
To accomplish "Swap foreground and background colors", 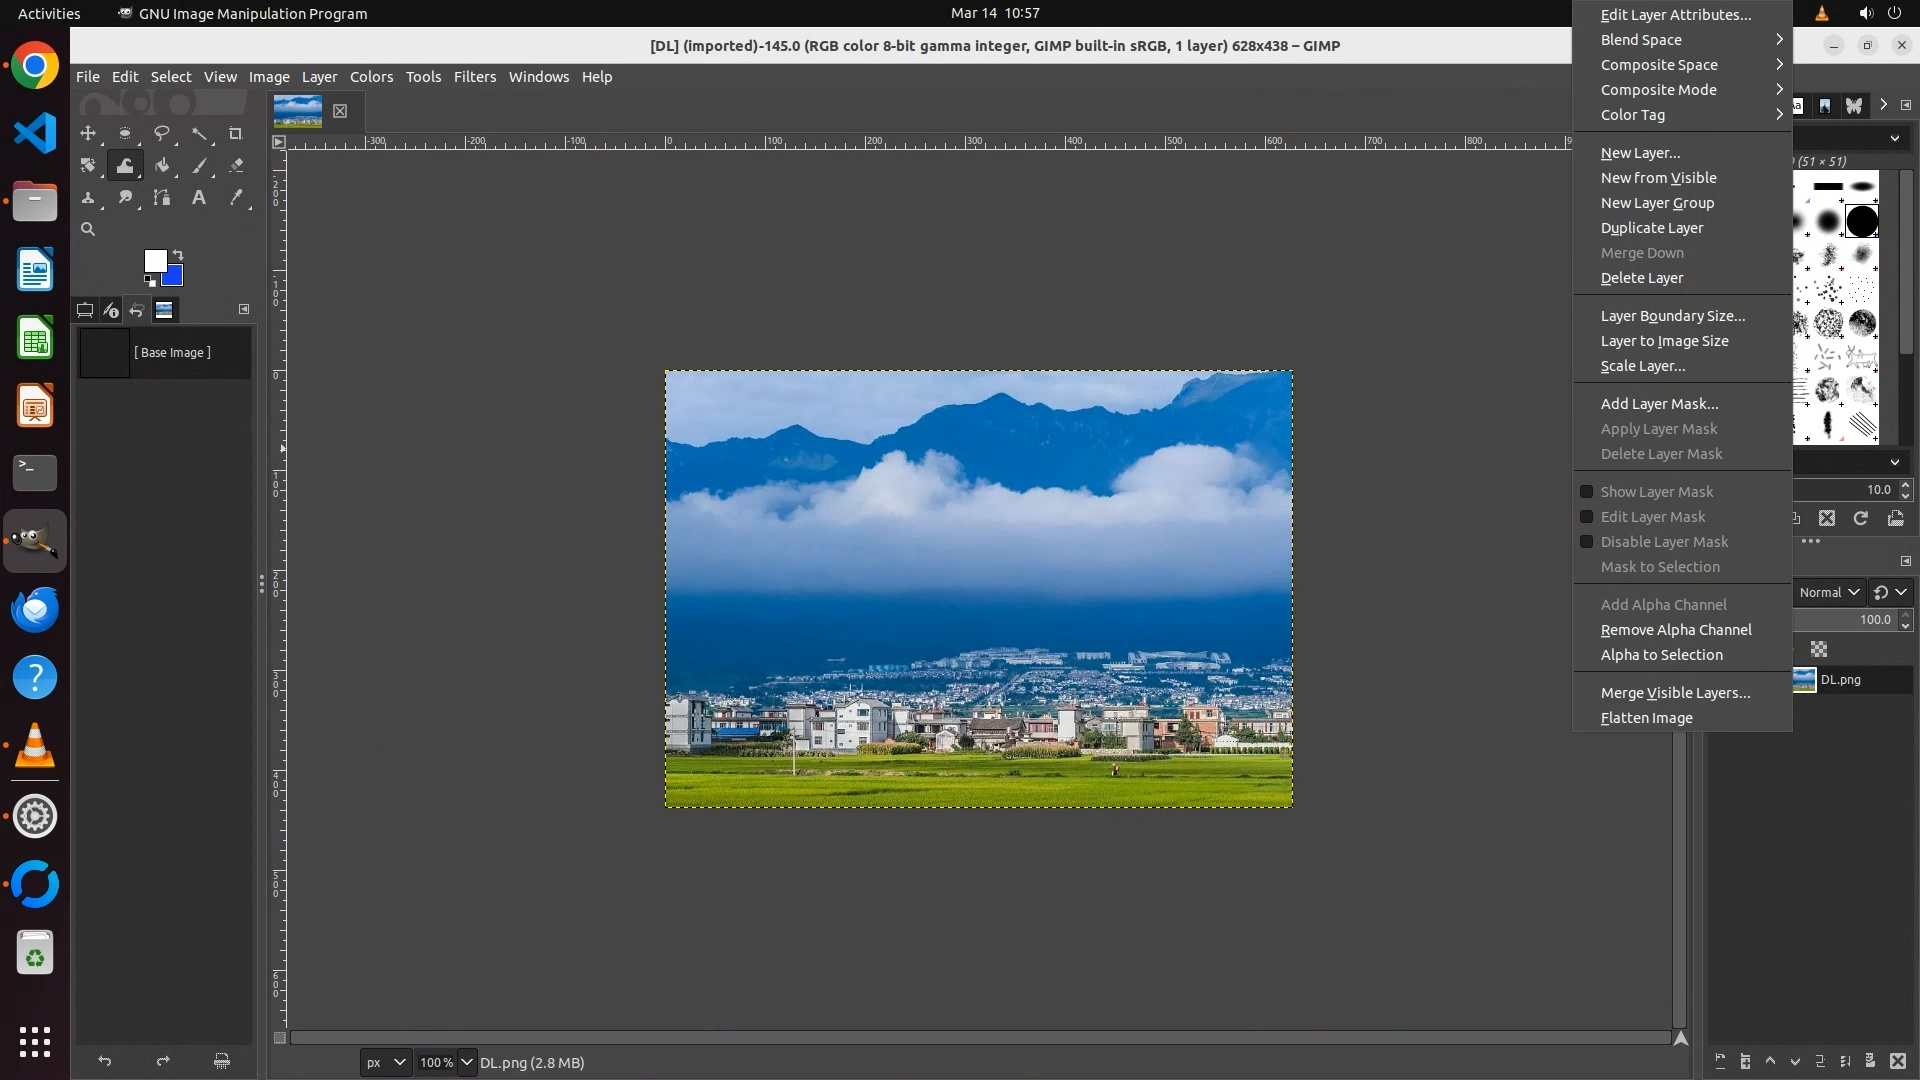I will 178,254.
